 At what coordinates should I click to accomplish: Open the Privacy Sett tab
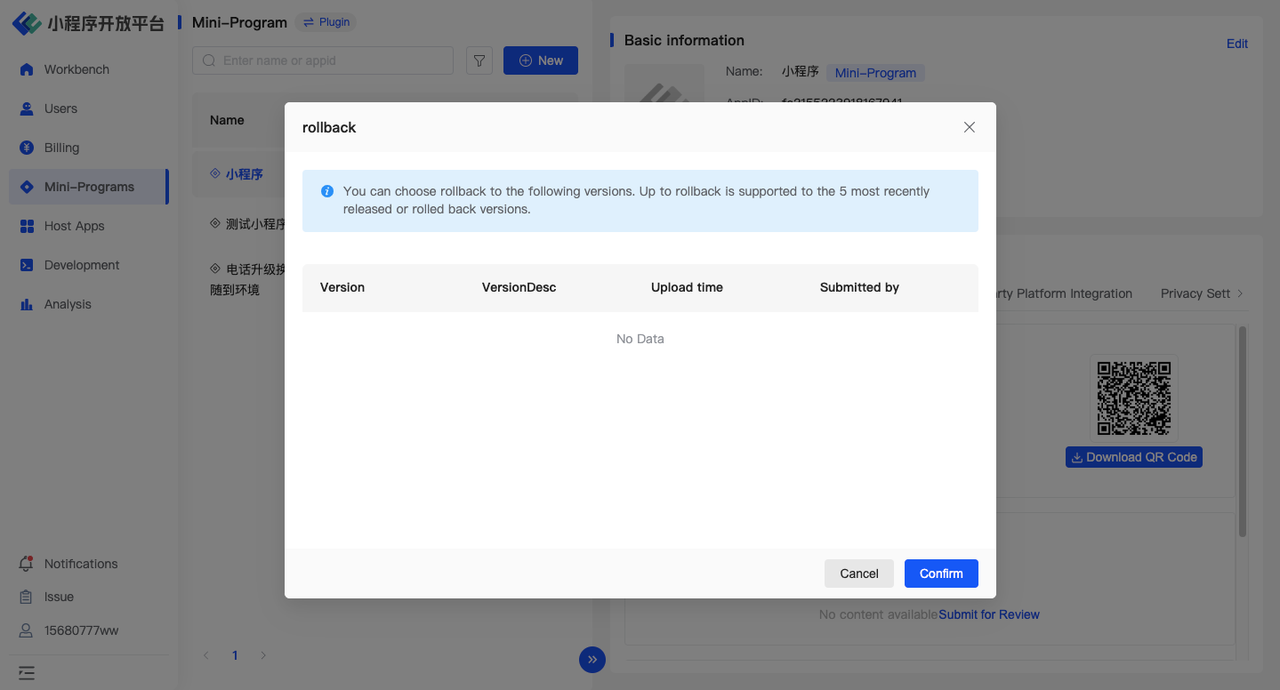coord(1195,293)
